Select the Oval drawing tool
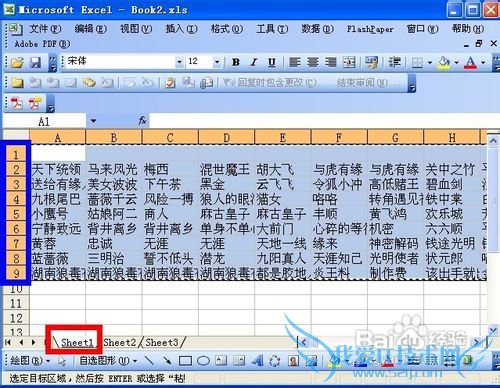500x388 pixels. coord(203,361)
